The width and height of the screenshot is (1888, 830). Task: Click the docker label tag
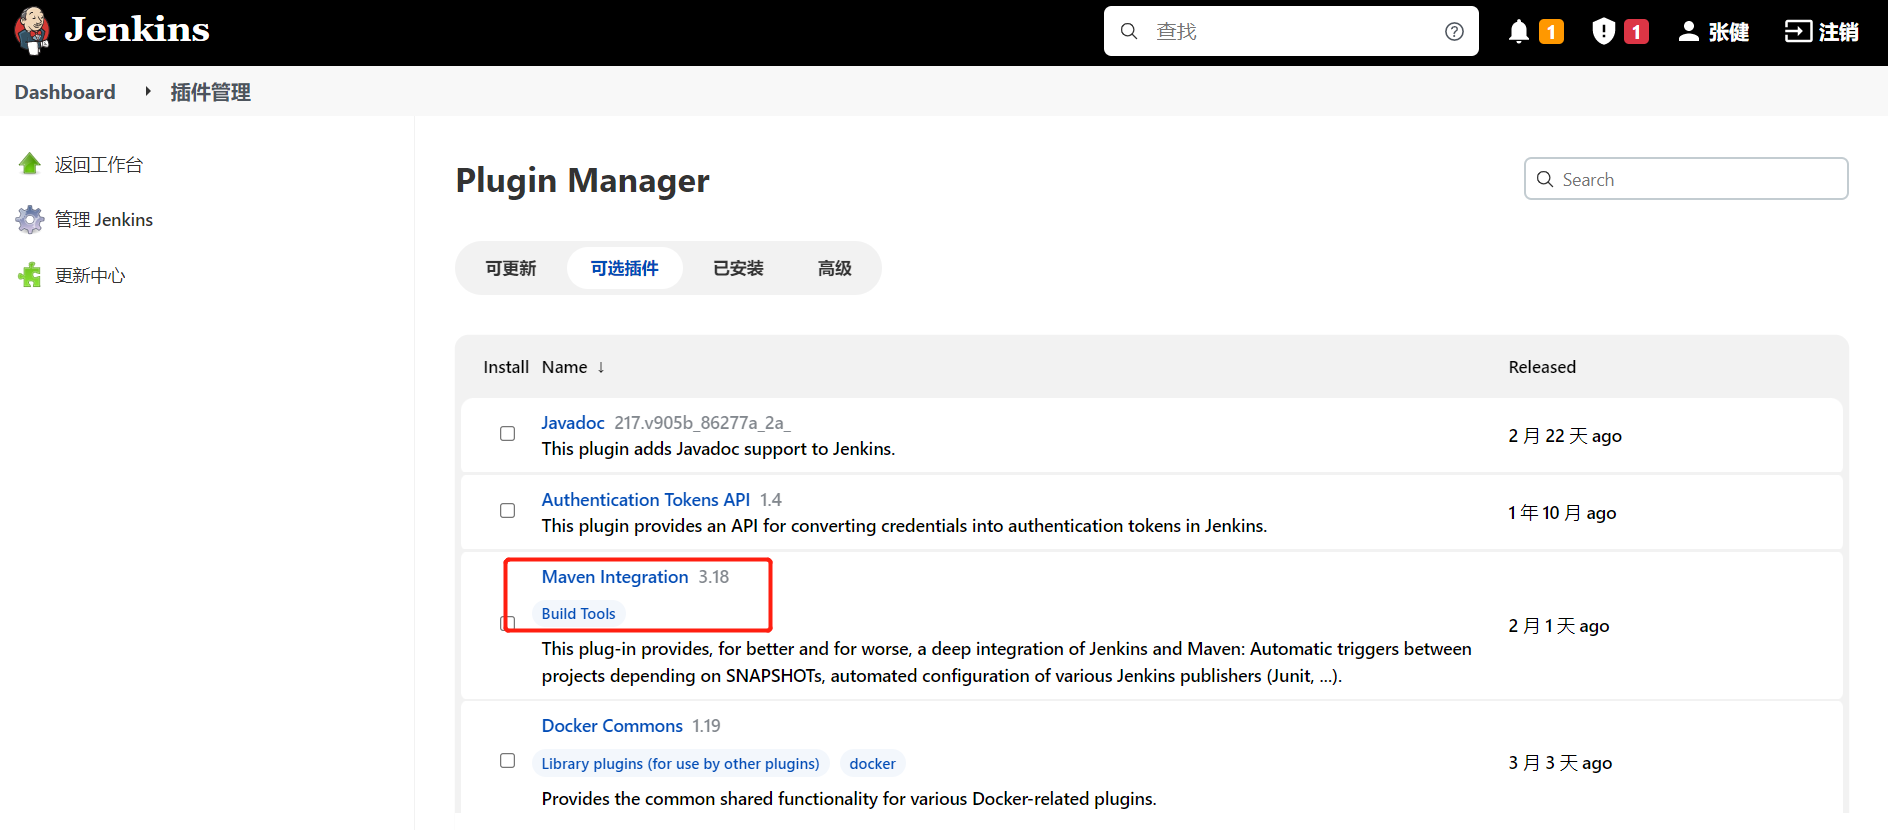tap(872, 764)
